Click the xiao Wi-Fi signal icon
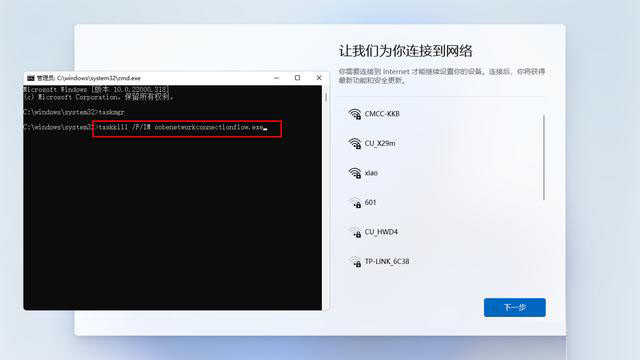 [355, 173]
